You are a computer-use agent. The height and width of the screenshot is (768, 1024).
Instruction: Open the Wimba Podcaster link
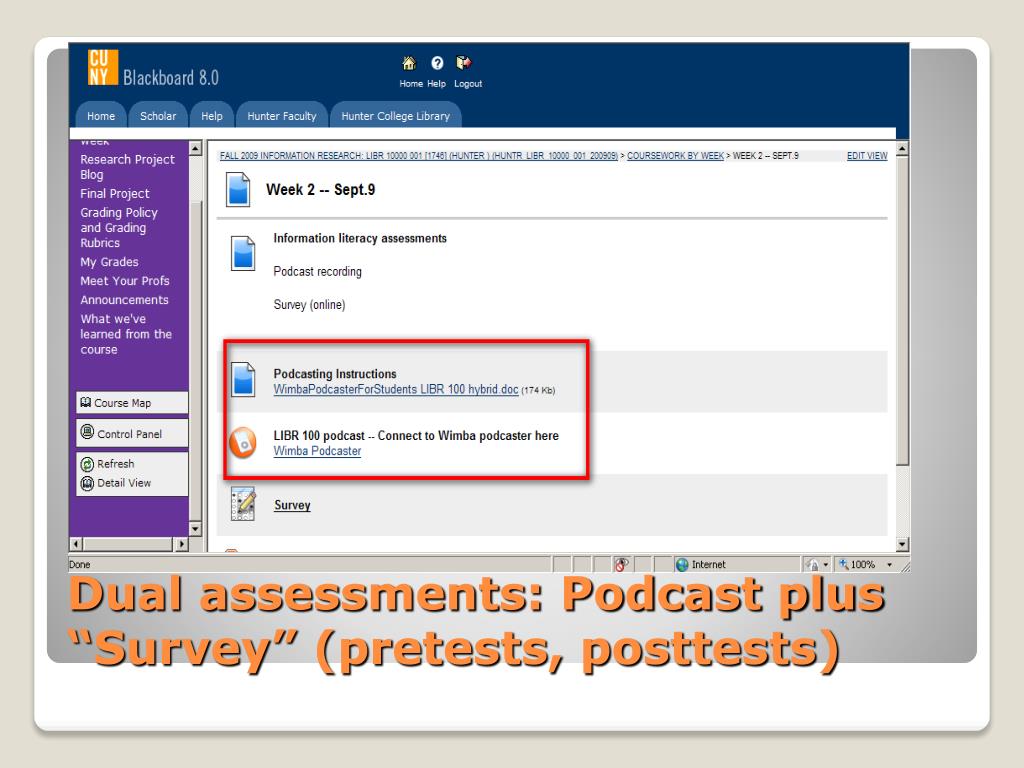pos(317,451)
